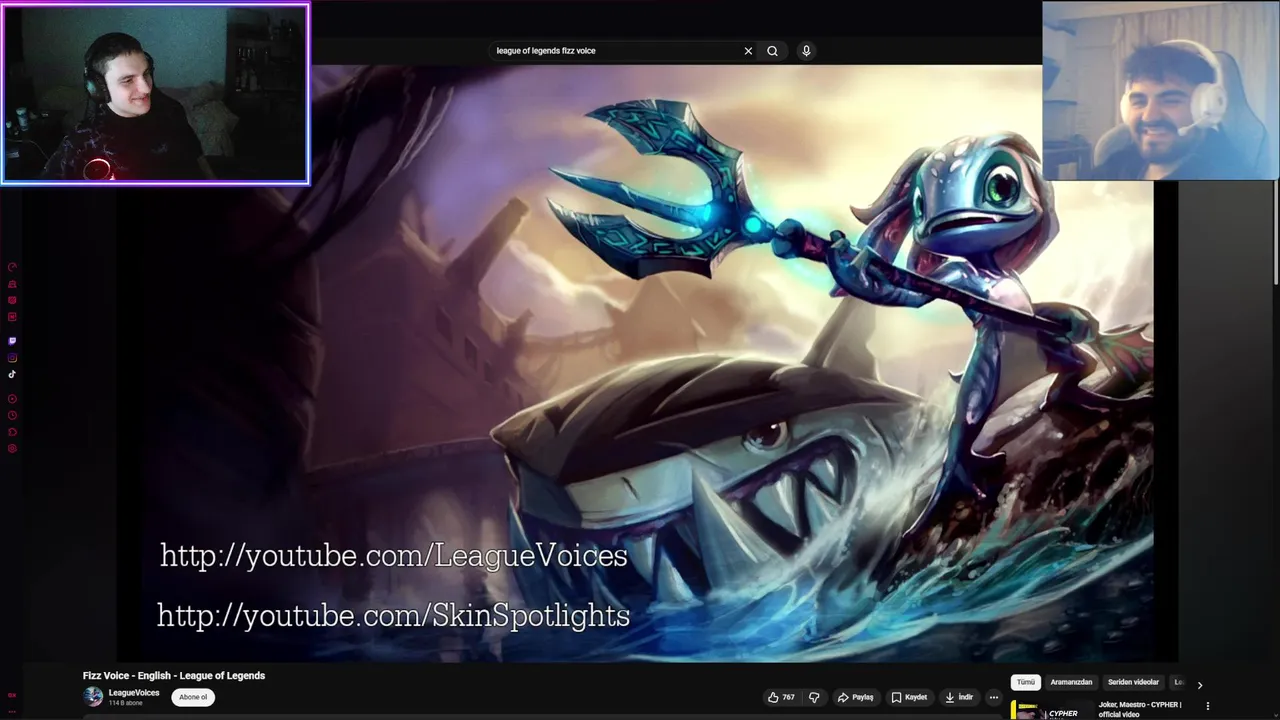Click into the 'league of legends fizz voice' search field
This screenshot has height=720, width=1280.
coord(615,51)
